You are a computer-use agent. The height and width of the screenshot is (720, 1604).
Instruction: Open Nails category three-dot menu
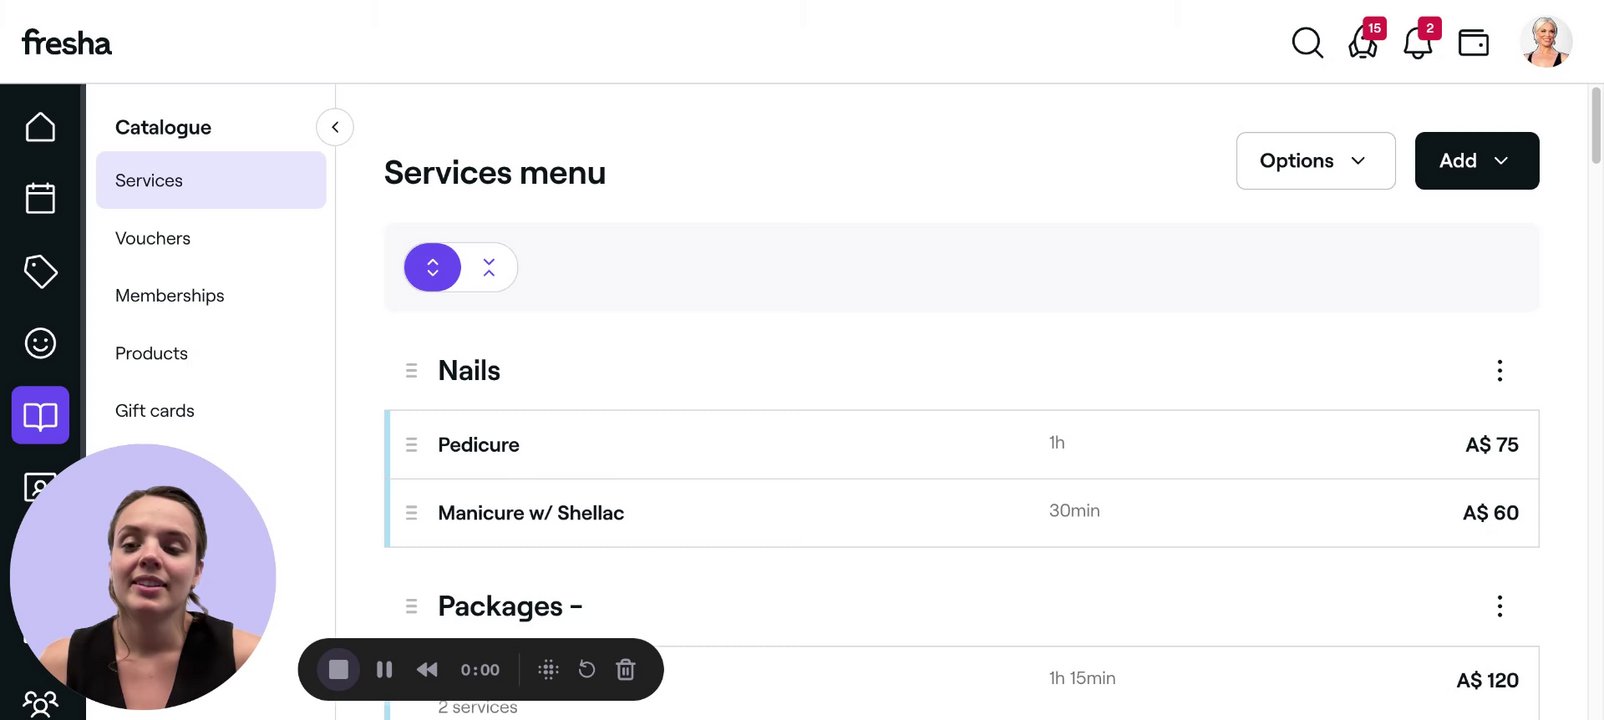(1499, 371)
